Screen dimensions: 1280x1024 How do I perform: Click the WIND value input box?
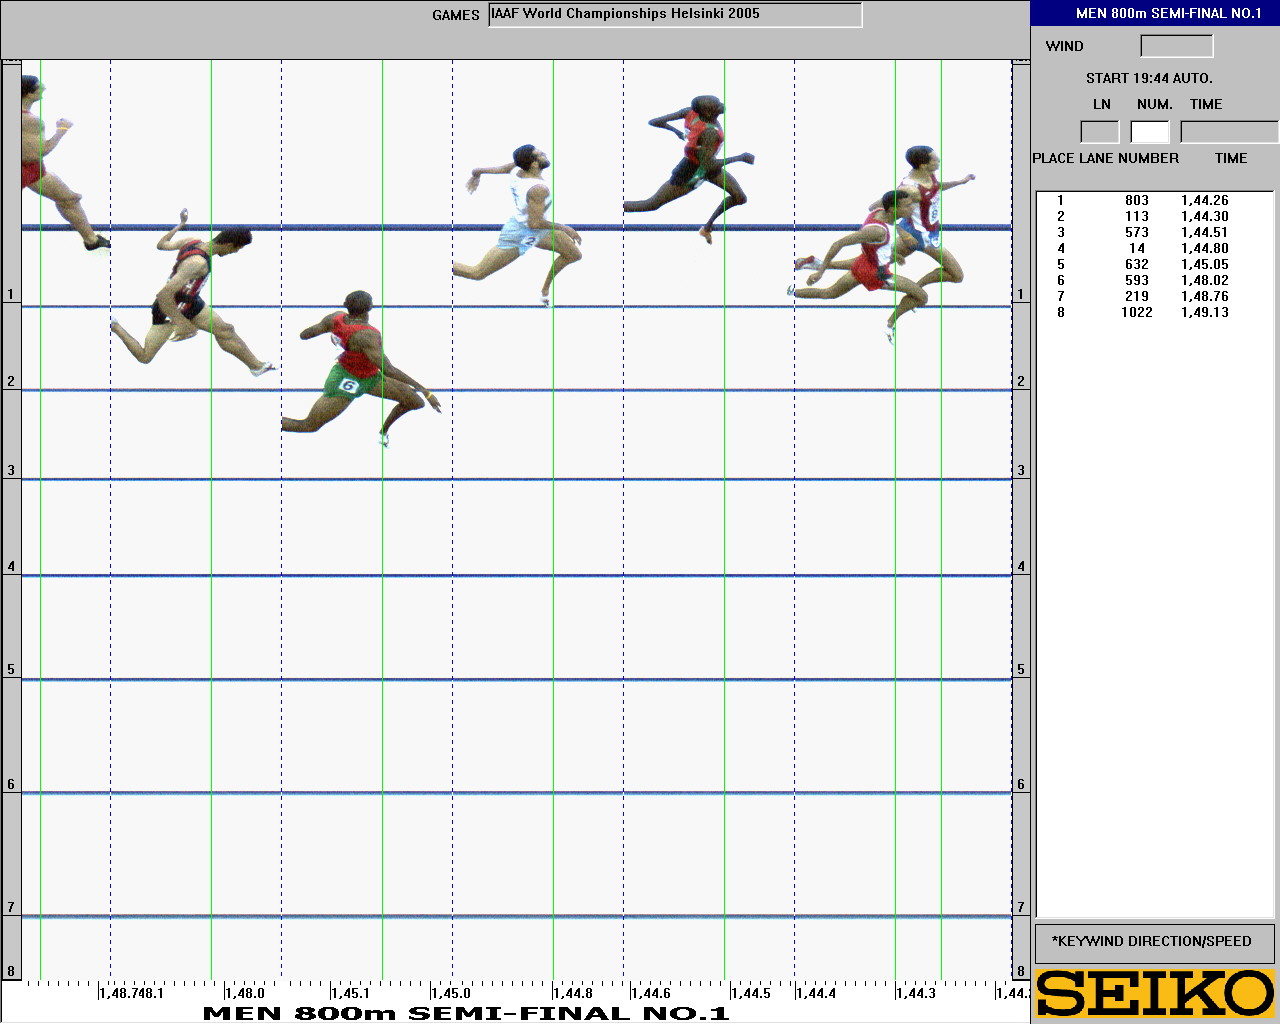click(x=1176, y=46)
